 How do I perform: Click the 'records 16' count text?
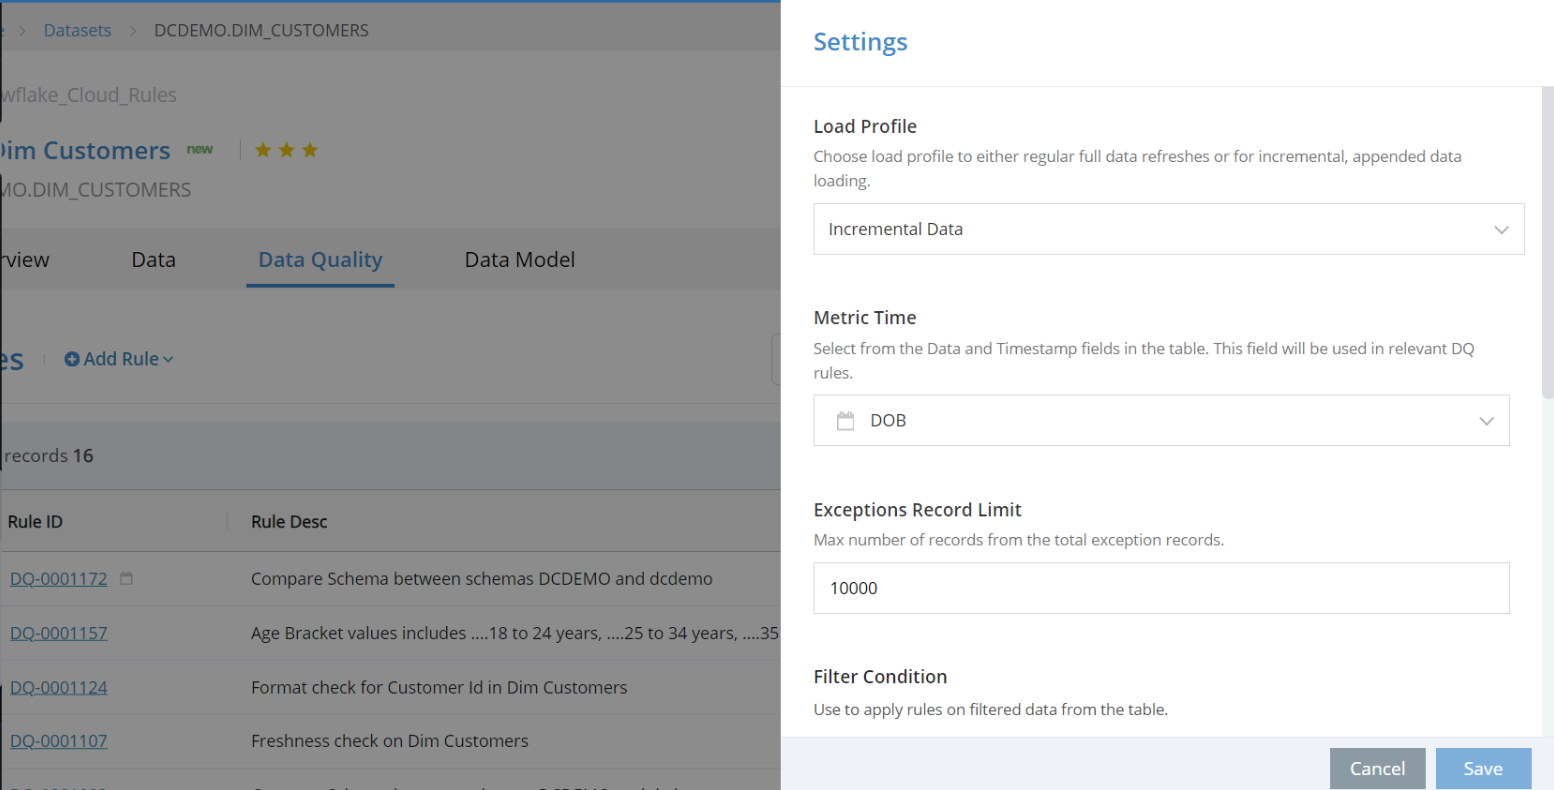click(48, 456)
